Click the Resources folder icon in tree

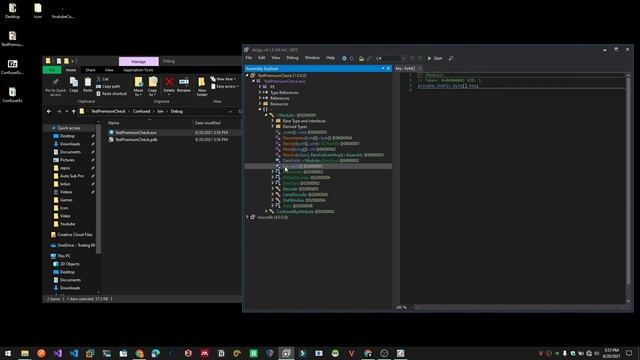pos(265,104)
